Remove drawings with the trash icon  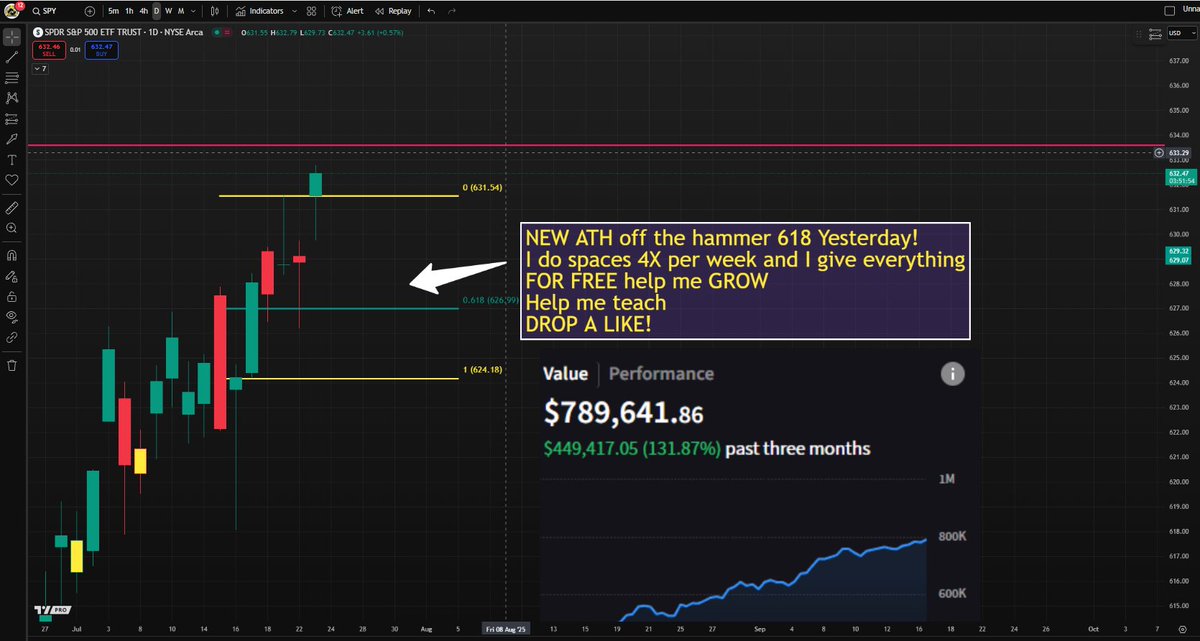pyautogui.click(x=12, y=366)
